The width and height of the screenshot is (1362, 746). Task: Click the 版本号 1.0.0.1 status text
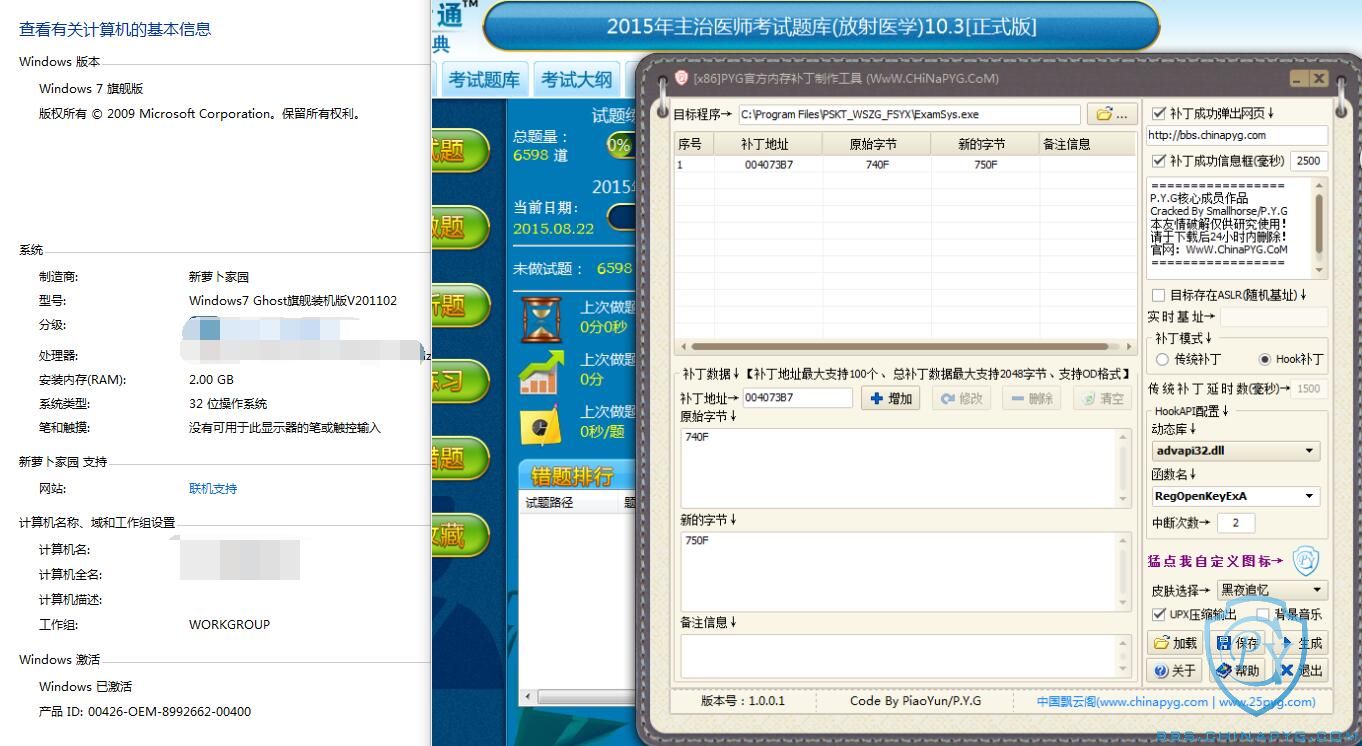[x=743, y=701]
